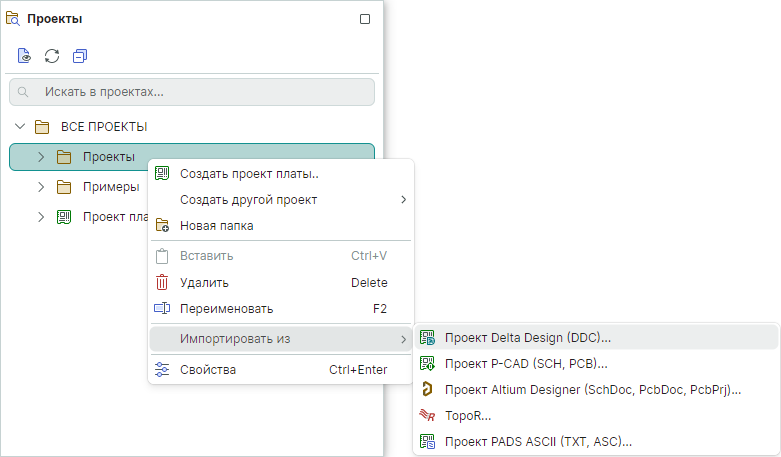Click the Altium Designer import icon

[427, 389]
